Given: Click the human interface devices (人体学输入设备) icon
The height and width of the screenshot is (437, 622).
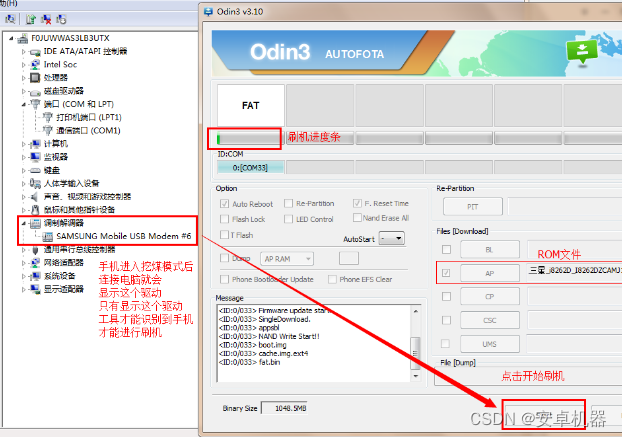Looking at the screenshot, I should pos(35,183).
